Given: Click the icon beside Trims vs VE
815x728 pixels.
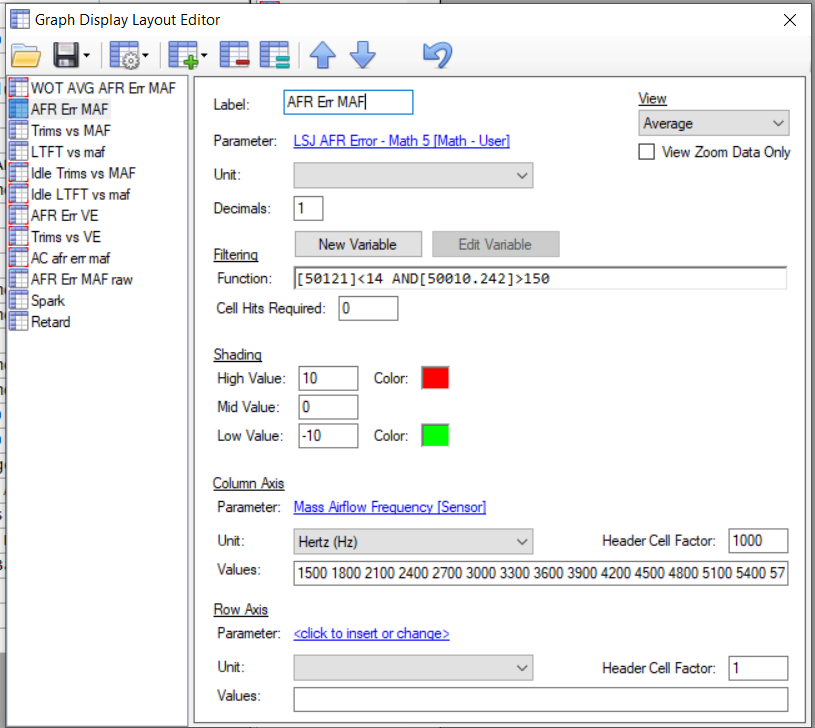Looking at the screenshot, I should [19, 237].
